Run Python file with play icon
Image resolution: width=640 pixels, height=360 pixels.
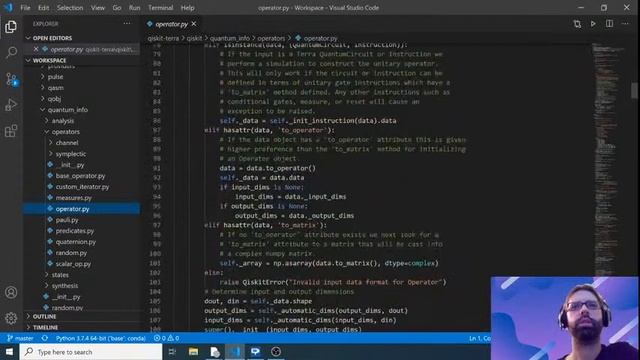coord(593,24)
